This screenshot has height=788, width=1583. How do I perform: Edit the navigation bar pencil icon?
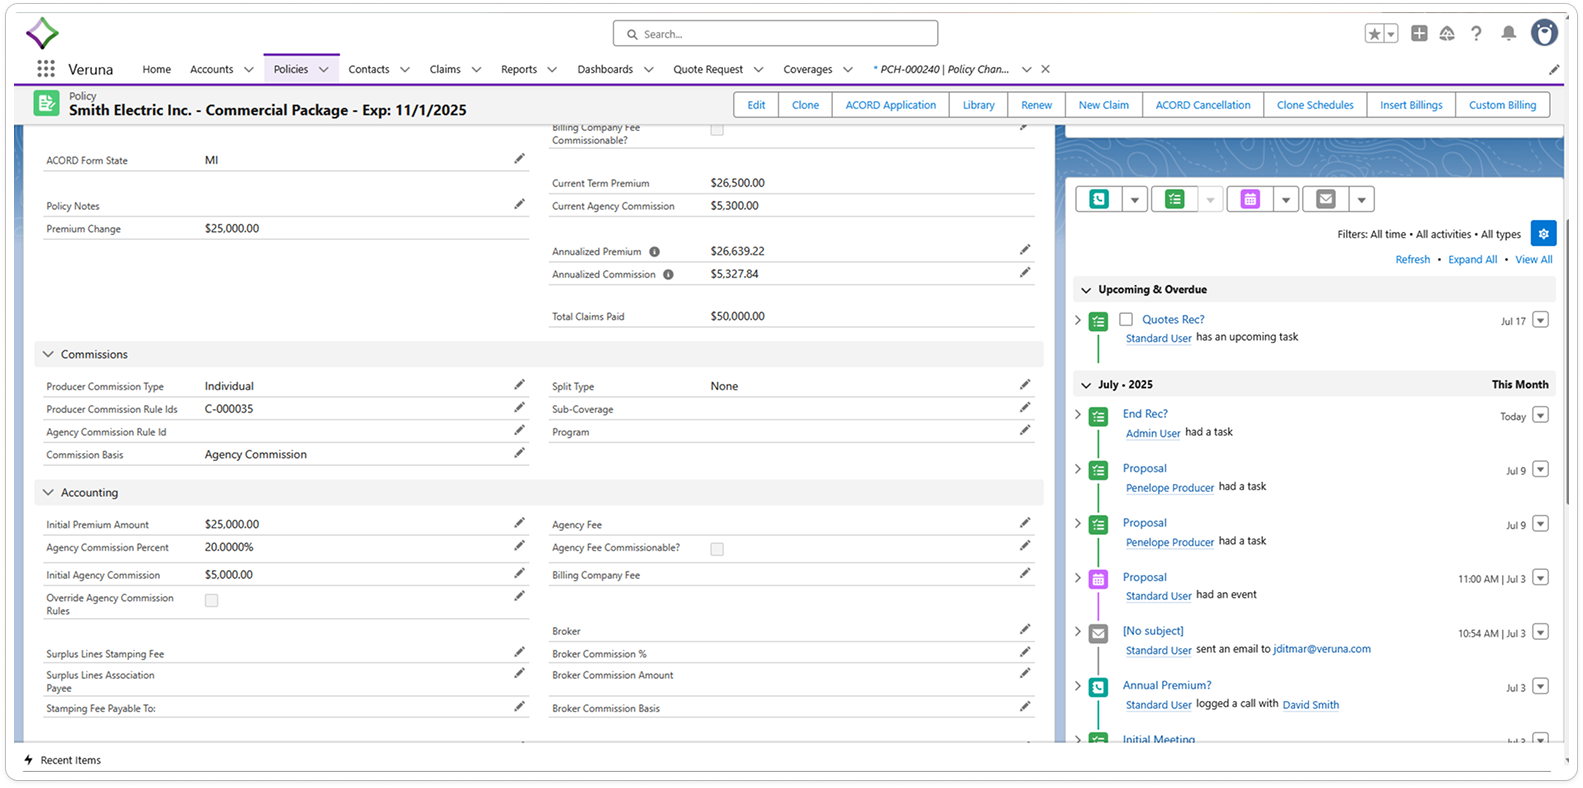[1554, 70]
